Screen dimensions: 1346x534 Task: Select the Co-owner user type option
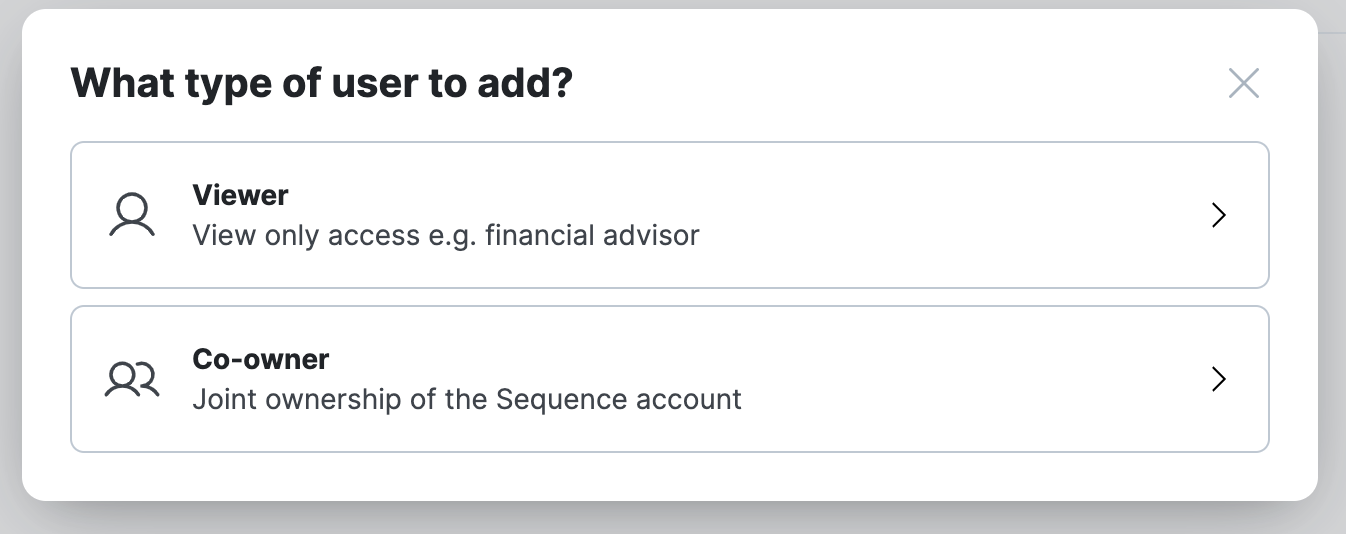tap(670, 379)
